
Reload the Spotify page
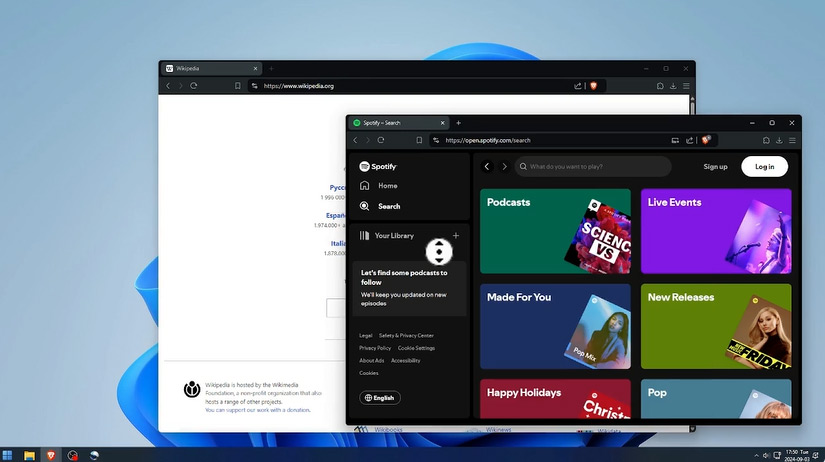[x=381, y=140]
